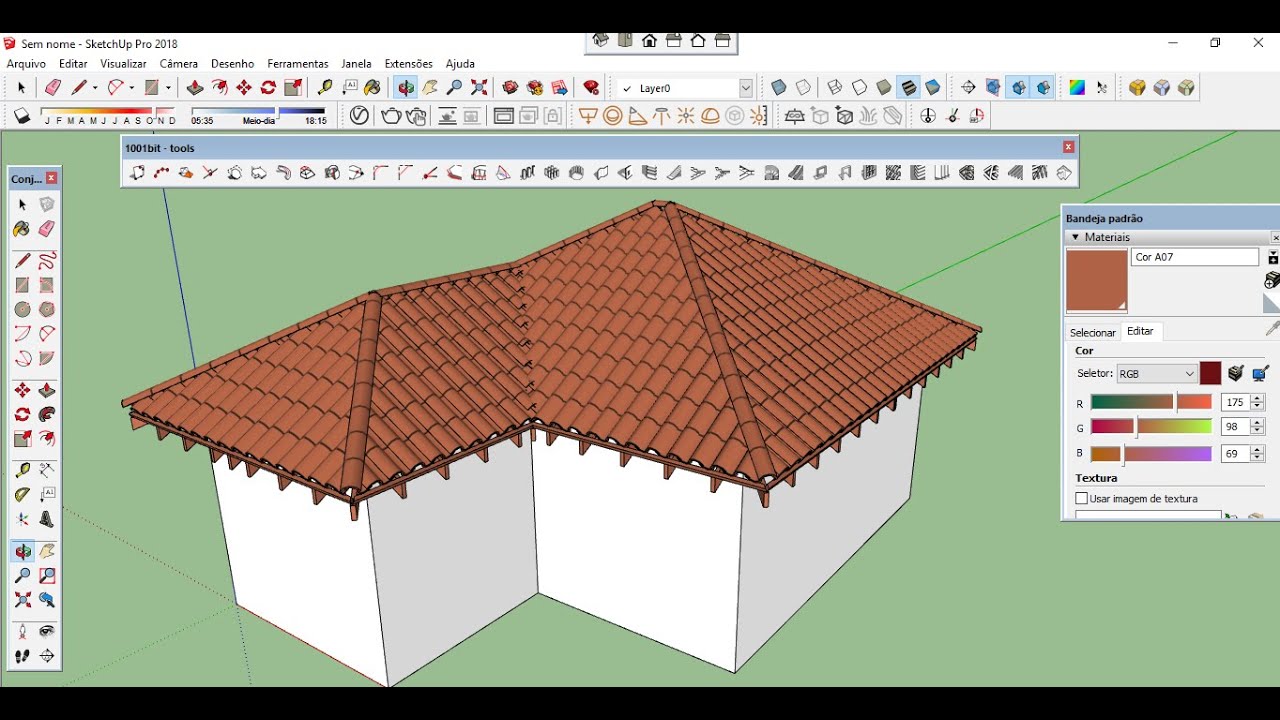Start V-Ray interactive render (teapot with hand)
1280x720 pixels.
point(416,116)
